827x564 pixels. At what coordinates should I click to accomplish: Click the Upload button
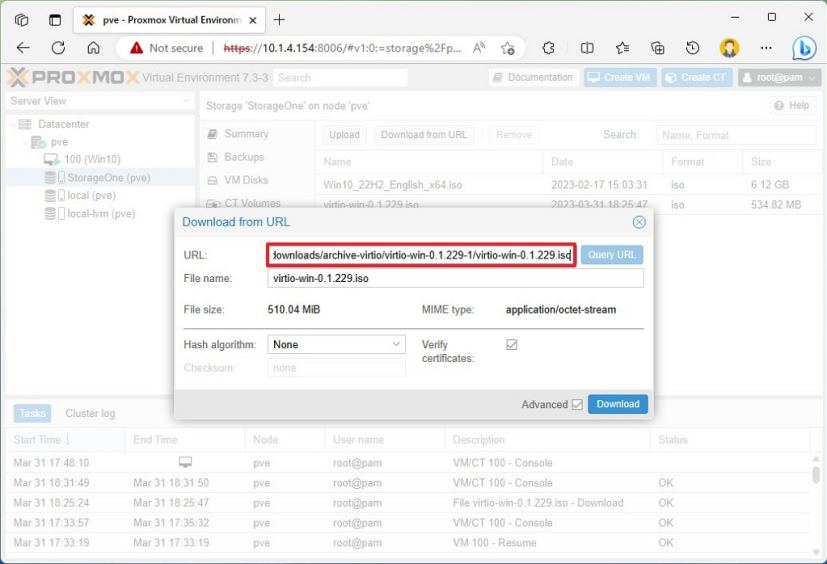[x=344, y=135]
